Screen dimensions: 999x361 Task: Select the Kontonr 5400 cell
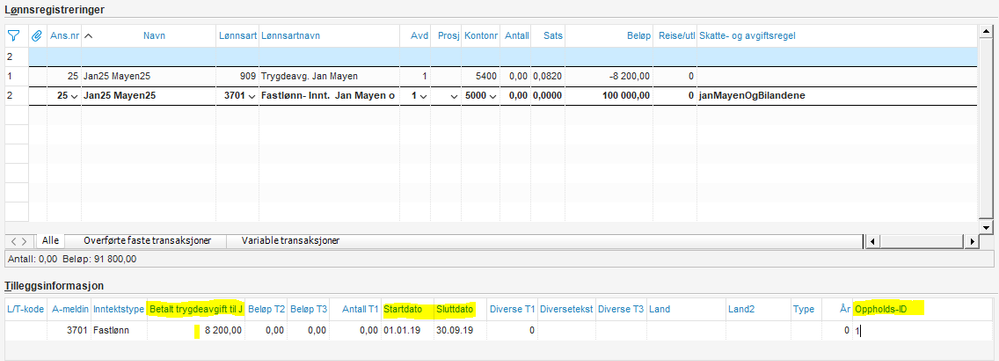(481, 76)
